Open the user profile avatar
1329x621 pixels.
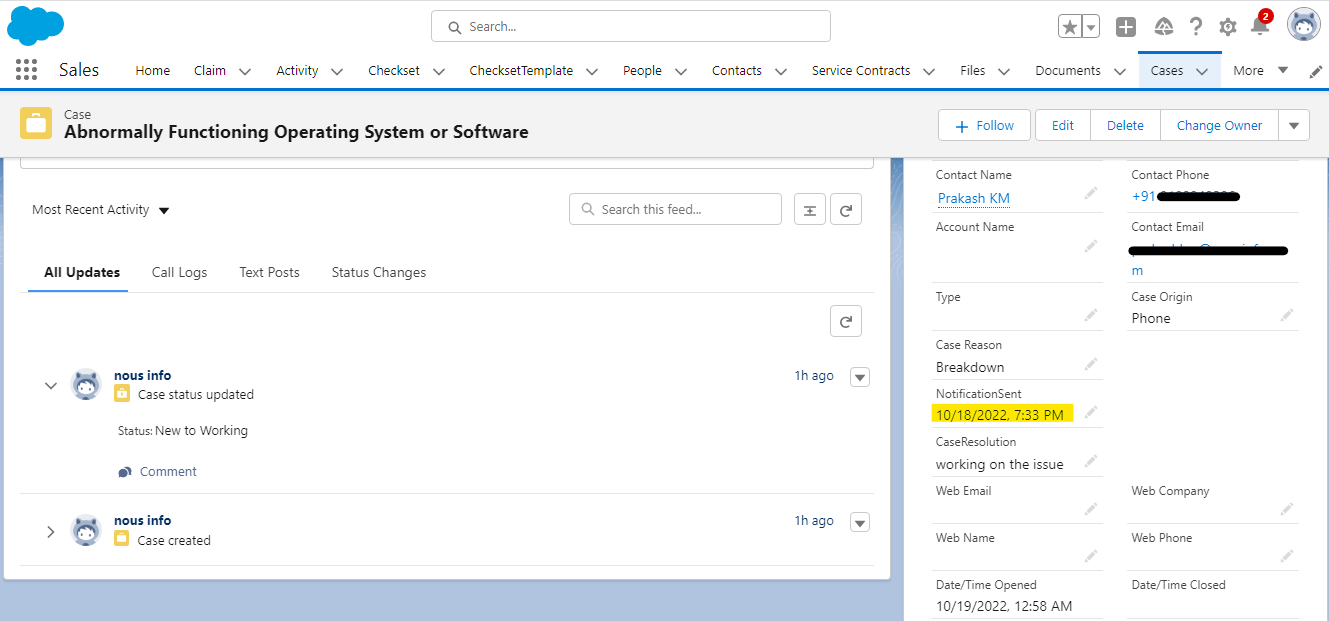click(x=1303, y=25)
